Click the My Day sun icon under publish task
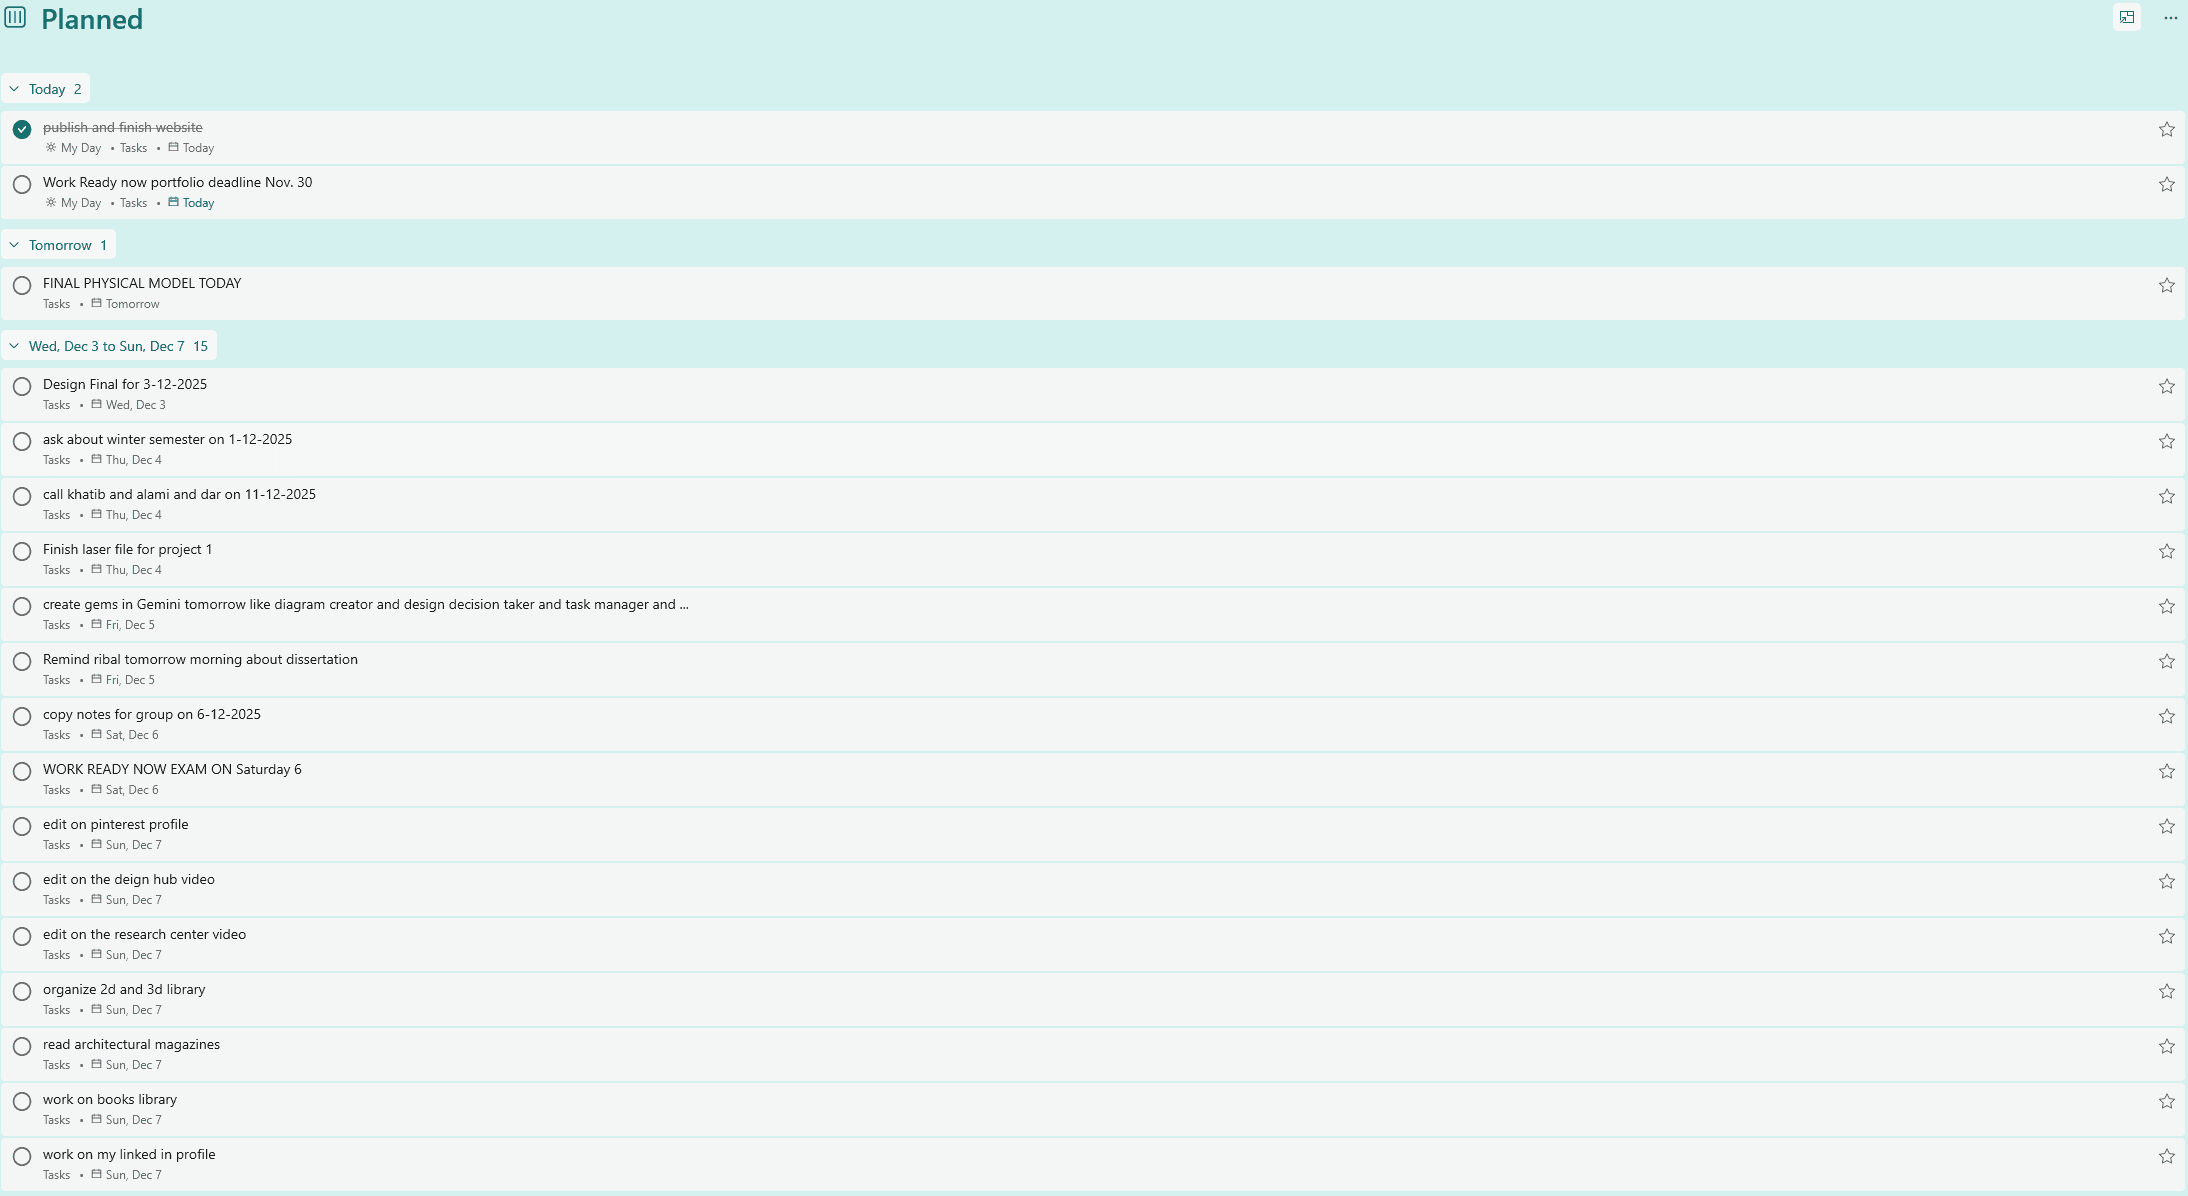This screenshot has height=1196, width=2188. pyautogui.click(x=50, y=147)
